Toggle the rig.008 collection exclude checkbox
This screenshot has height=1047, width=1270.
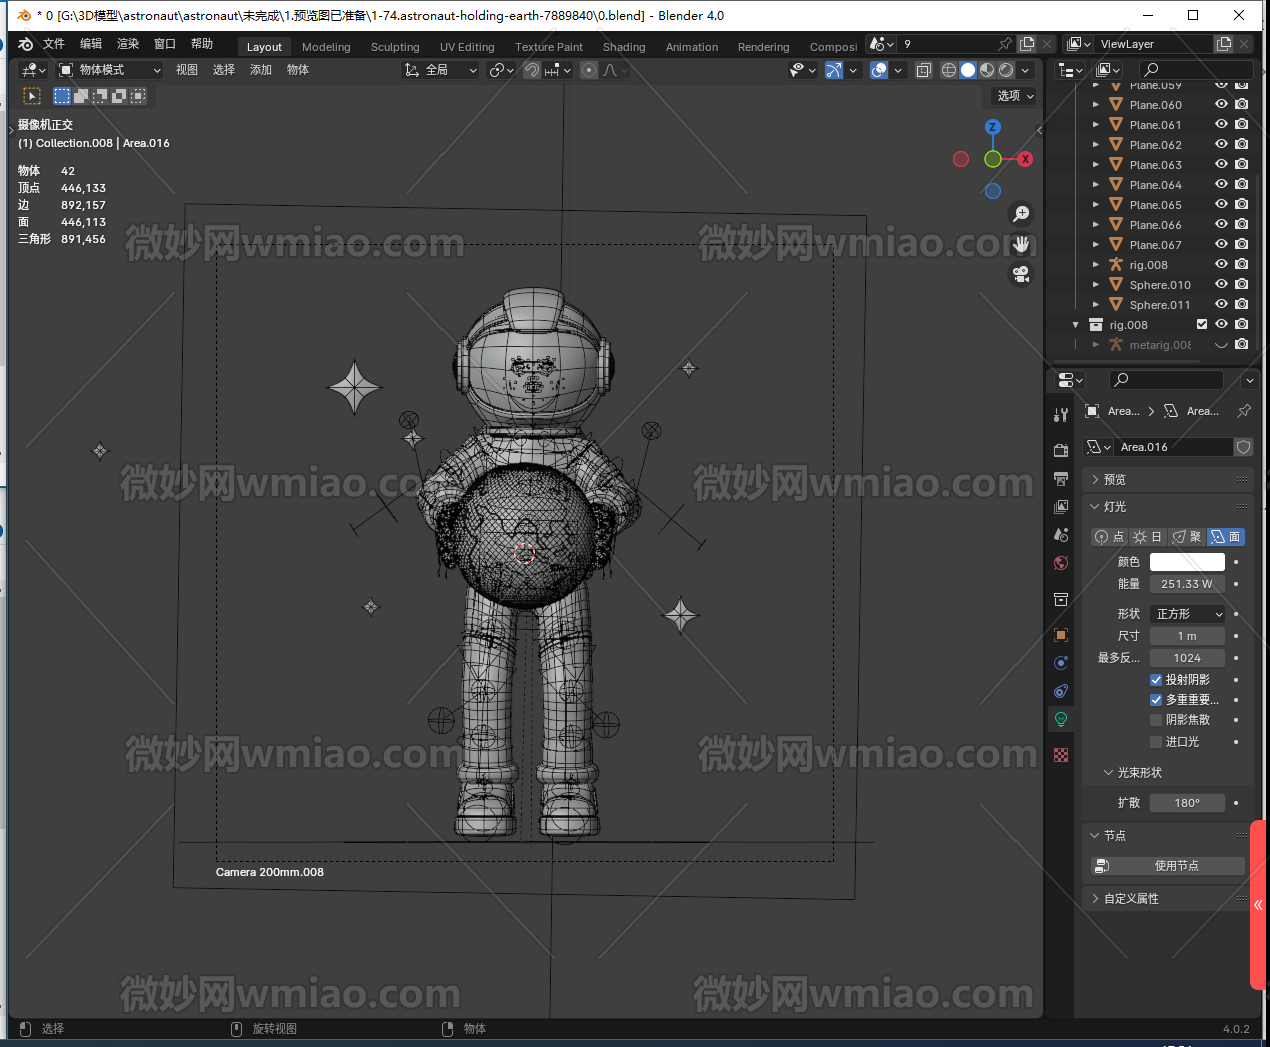tap(1202, 324)
